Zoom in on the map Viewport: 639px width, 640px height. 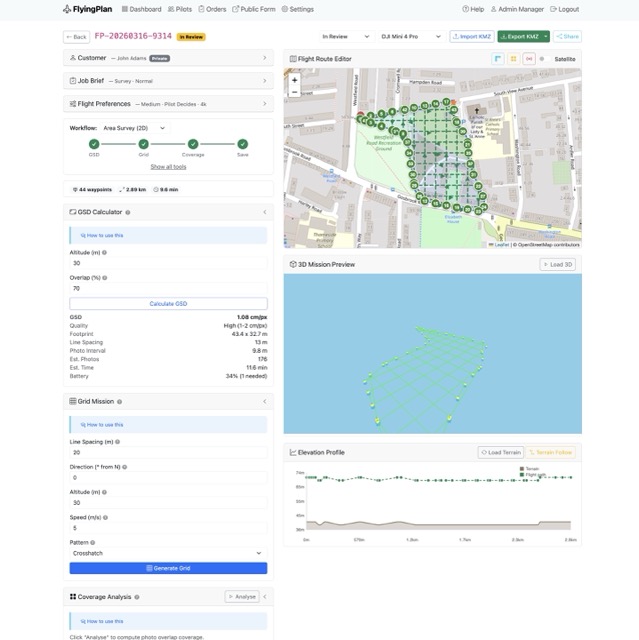[294, 79]
